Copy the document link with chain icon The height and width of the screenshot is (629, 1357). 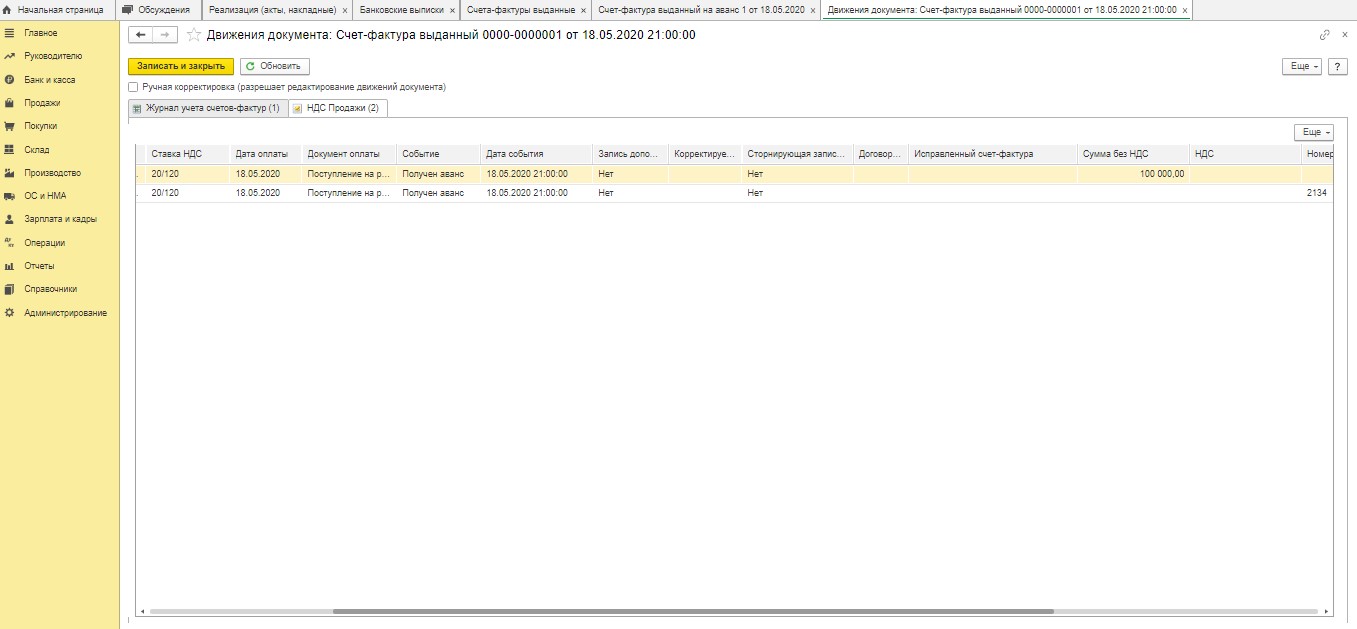(1325, 35)
